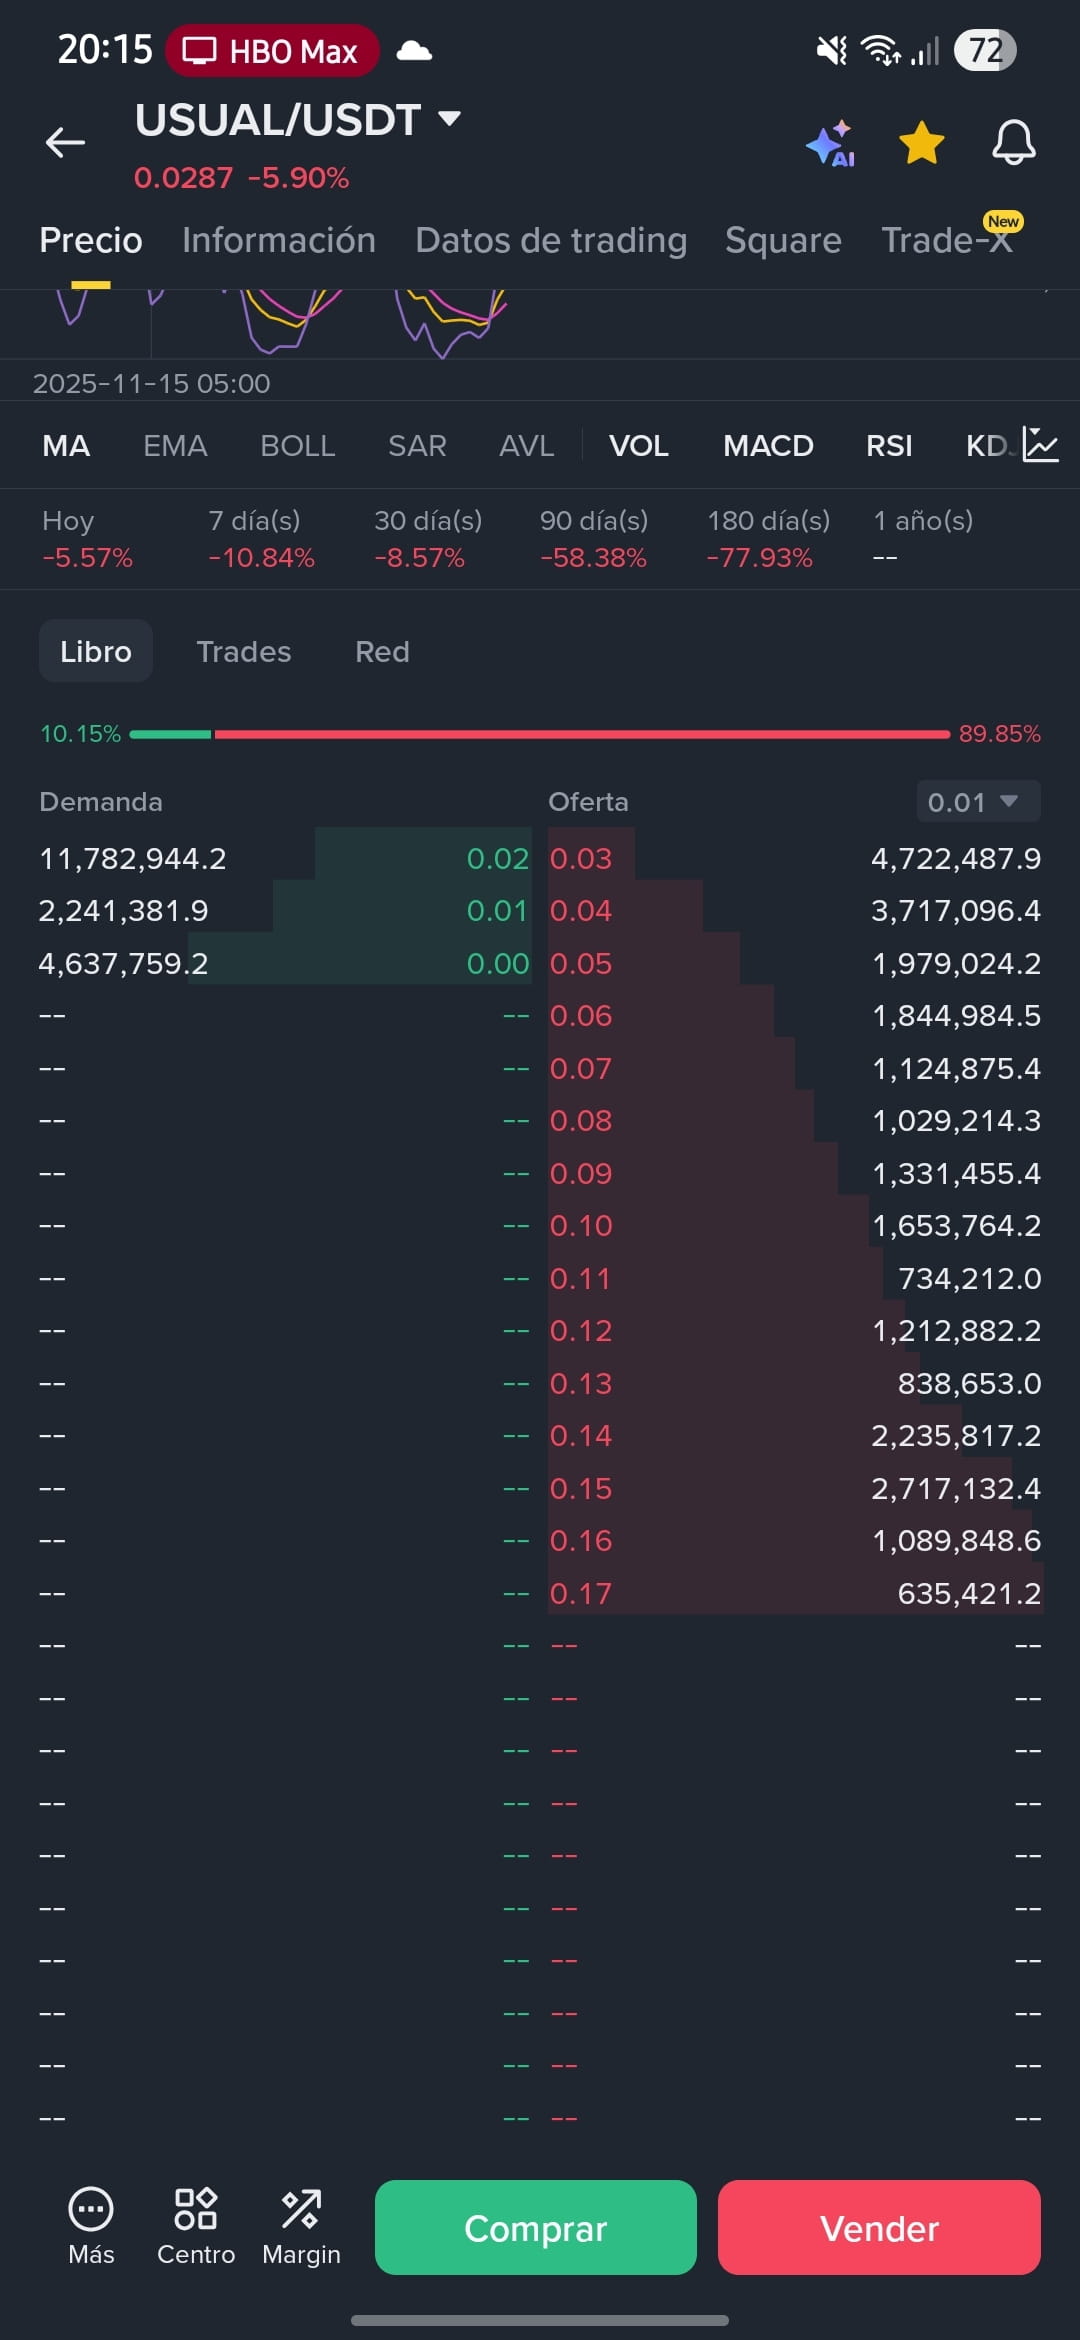
Task: Tap the Vender button
Action: coord(879,2228)
